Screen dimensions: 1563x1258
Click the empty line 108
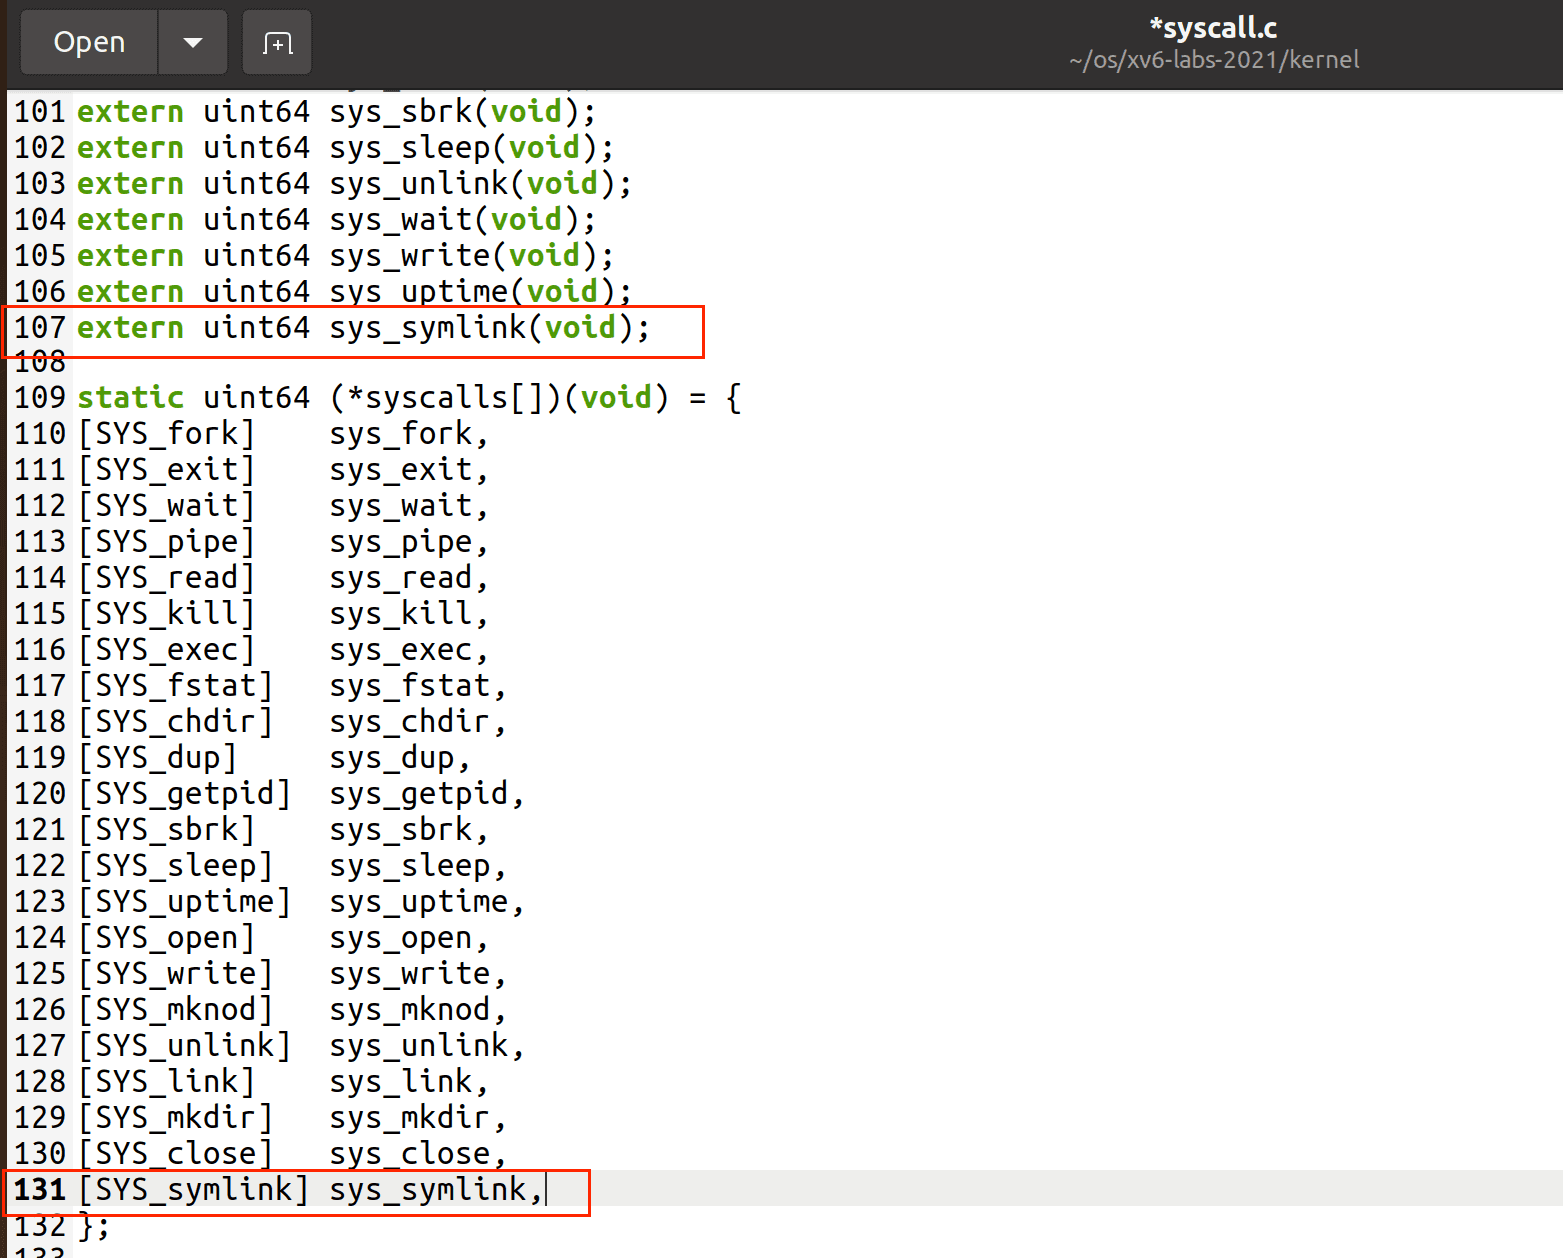(x=300, y=362)
